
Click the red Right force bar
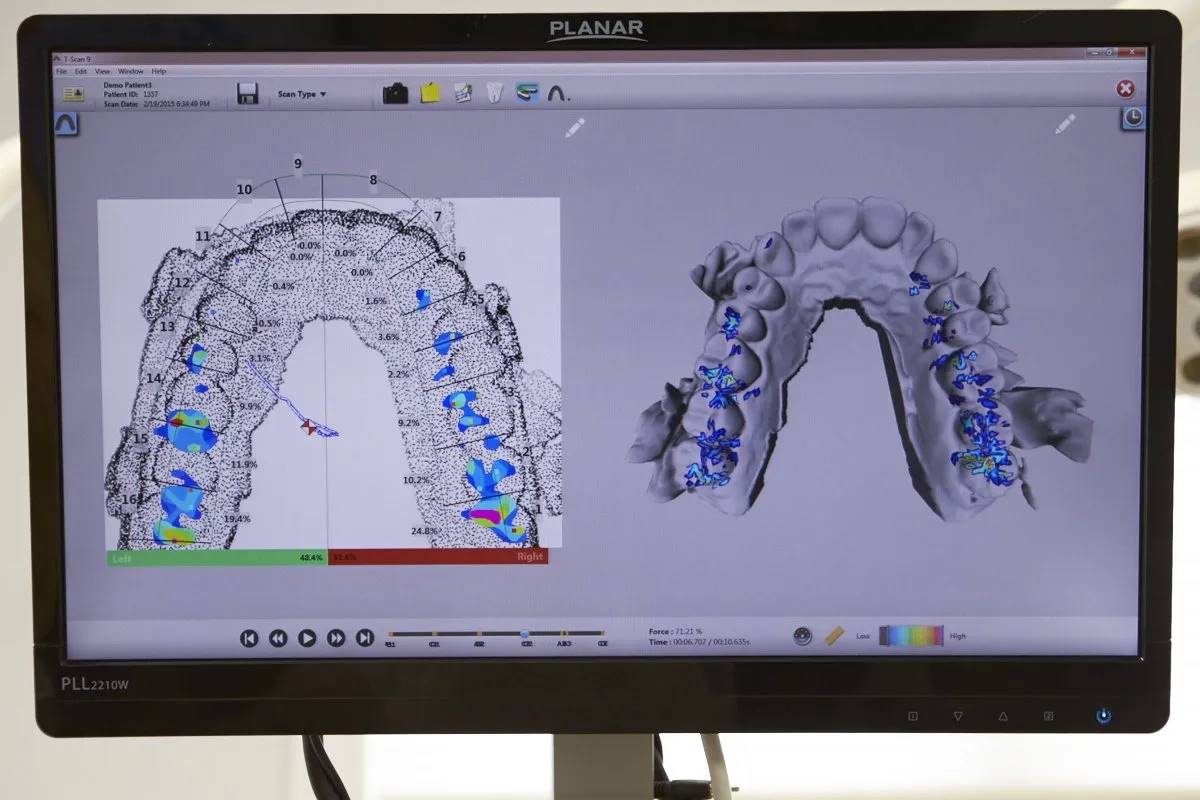click(437, 557)
